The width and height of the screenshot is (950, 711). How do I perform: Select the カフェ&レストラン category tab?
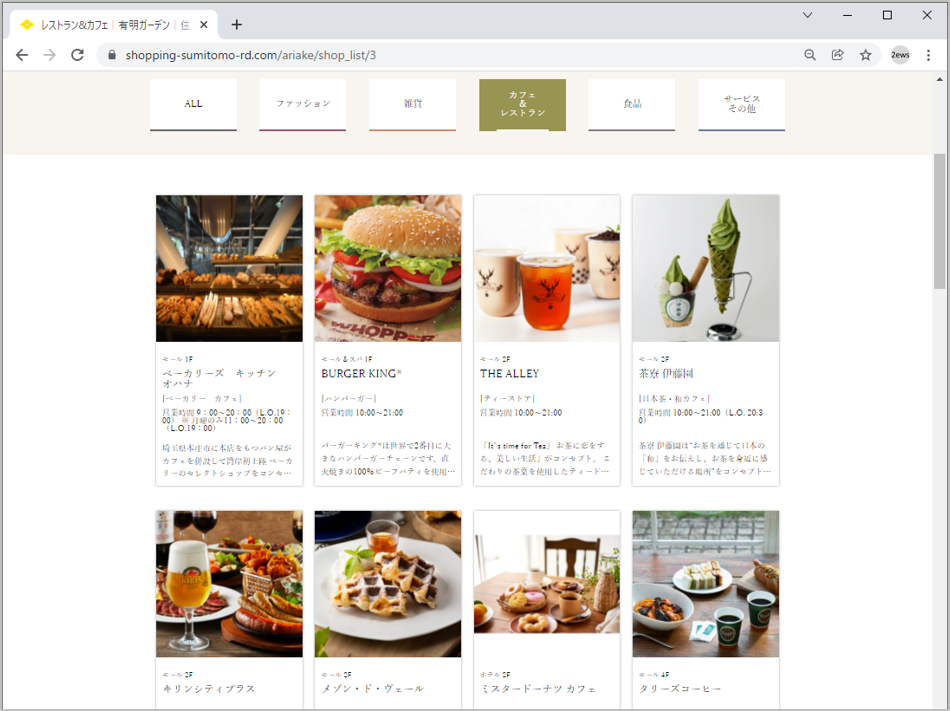point(522,104)
